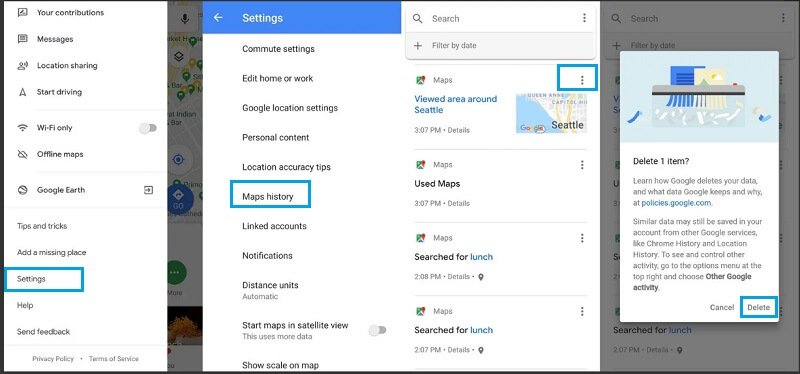Open overflow menu beside history search
The image size is (800, 374).
(x=584, y=18)
